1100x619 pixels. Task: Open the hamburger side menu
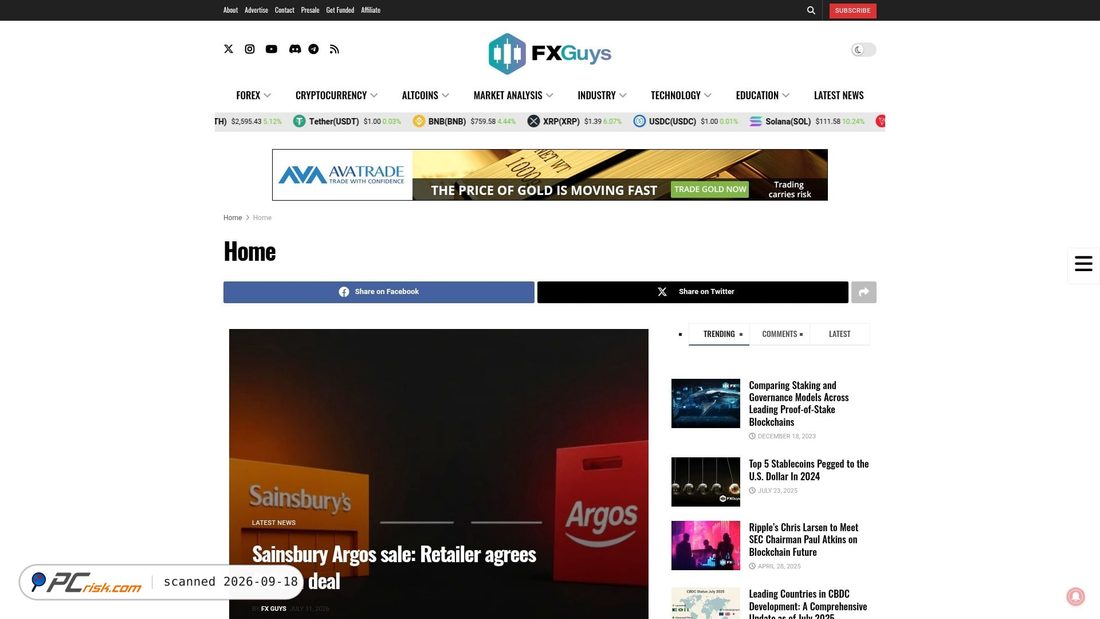[x=1083, y=264]
